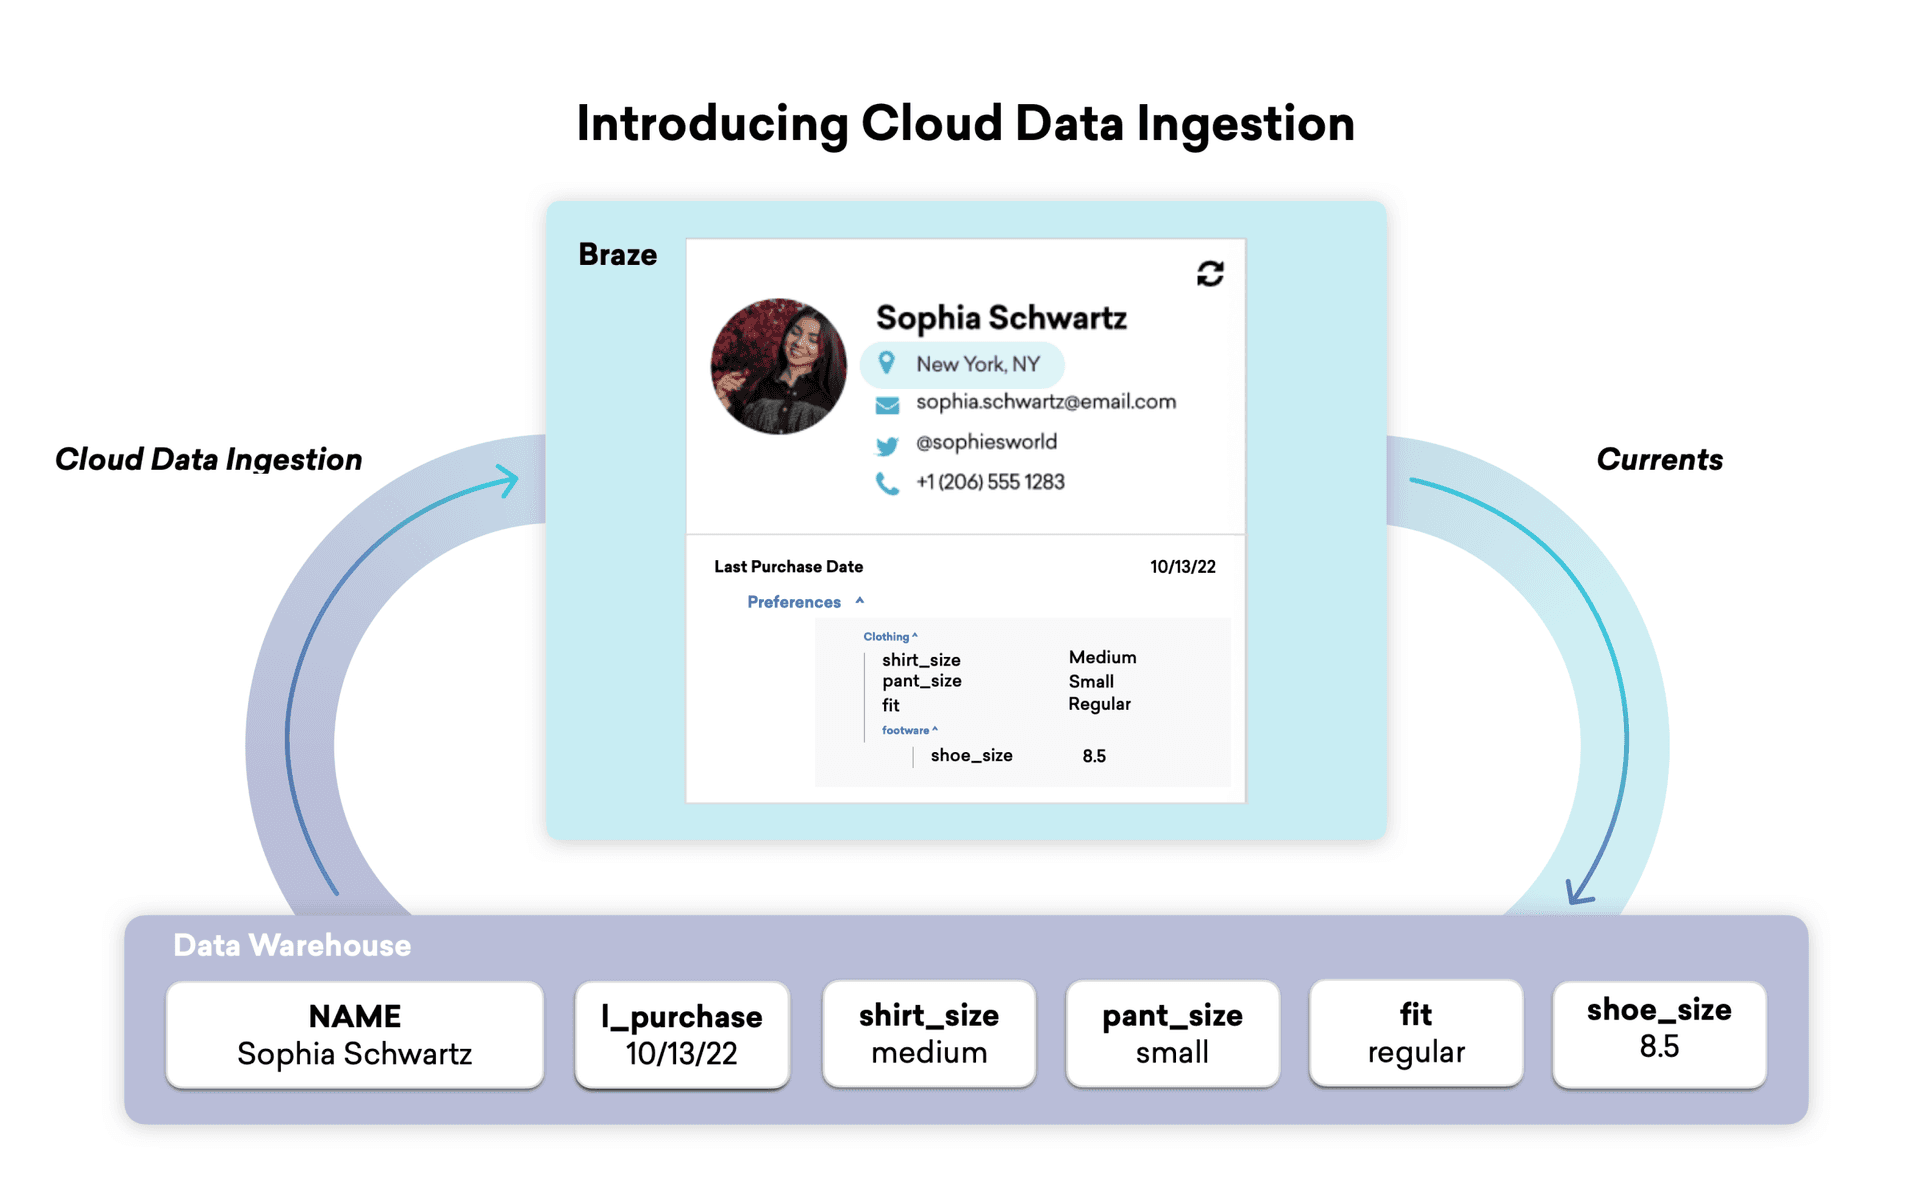Click the Regular value in preferences
The width and height of the screenshot is (1920, 1197).
click(x=1099, y=704)
